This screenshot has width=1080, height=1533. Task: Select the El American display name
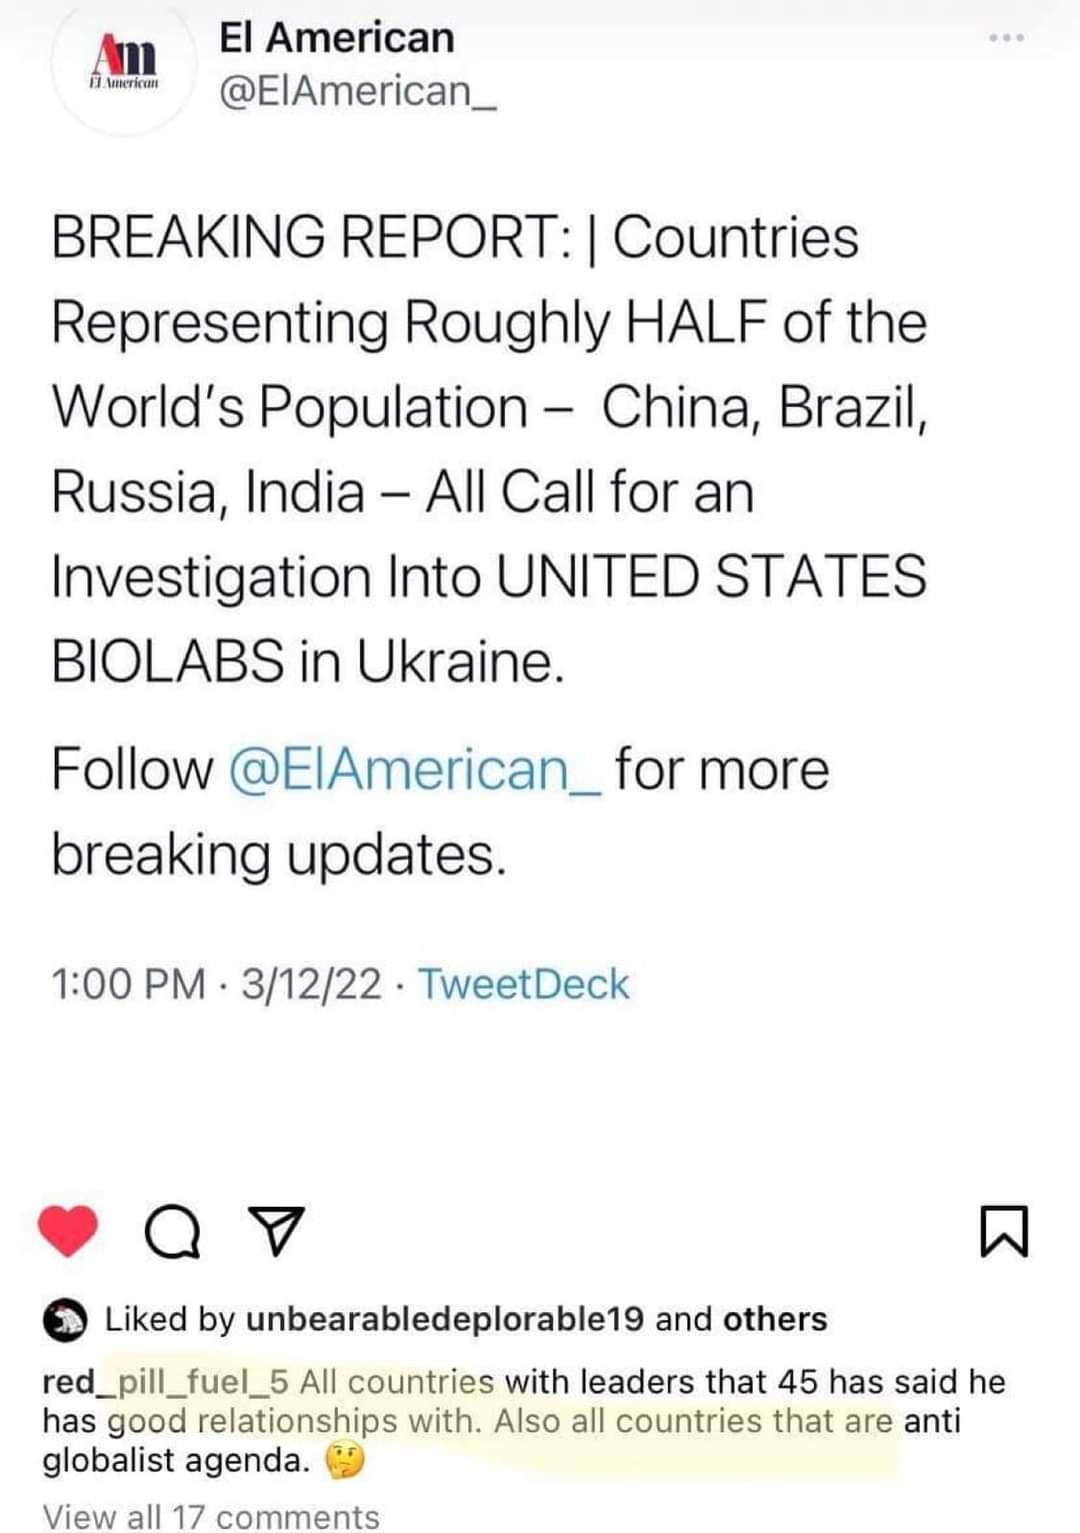pos(336,38)
